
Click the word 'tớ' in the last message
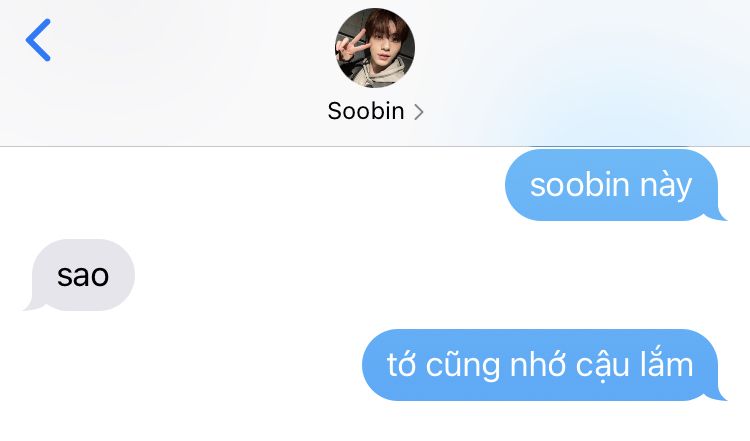(x=401, y=364)
